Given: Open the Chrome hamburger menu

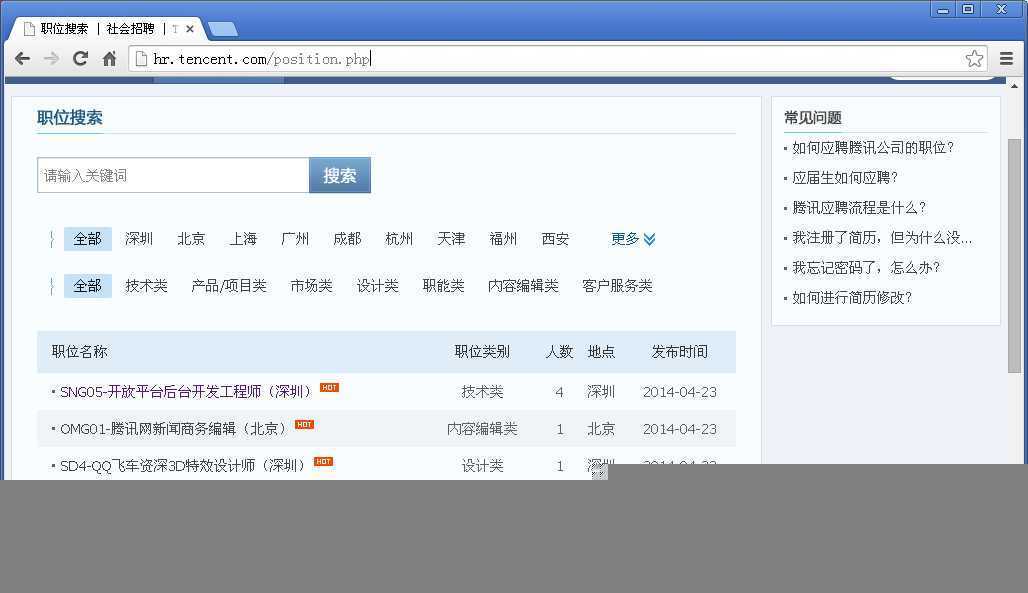Looking at the screenshot, I should click(1006, 58).
